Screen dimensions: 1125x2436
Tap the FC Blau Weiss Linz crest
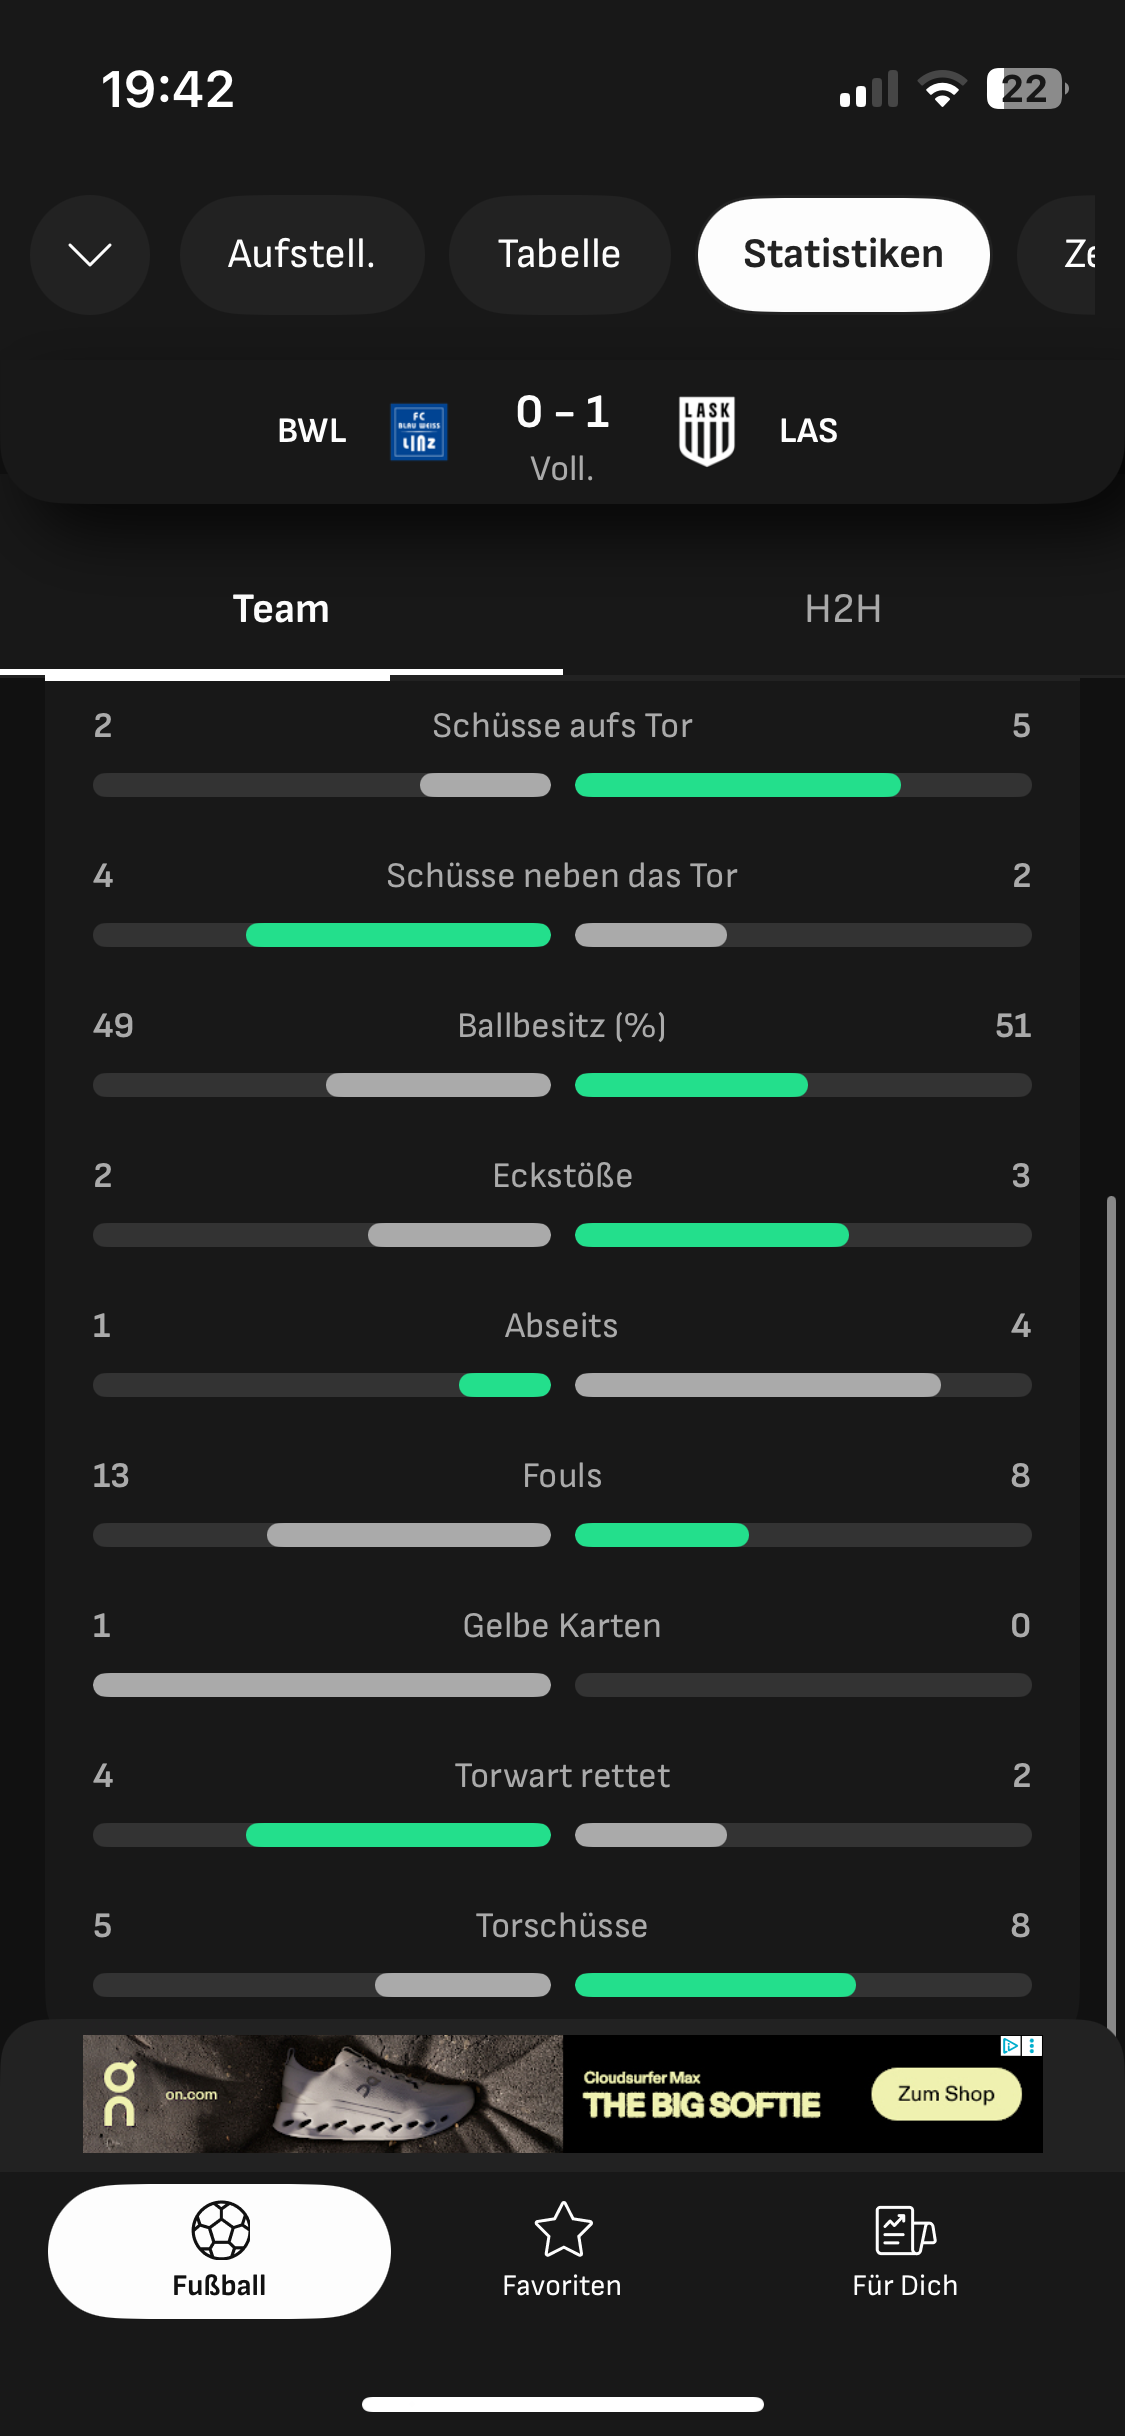click(x=418, y=432)
